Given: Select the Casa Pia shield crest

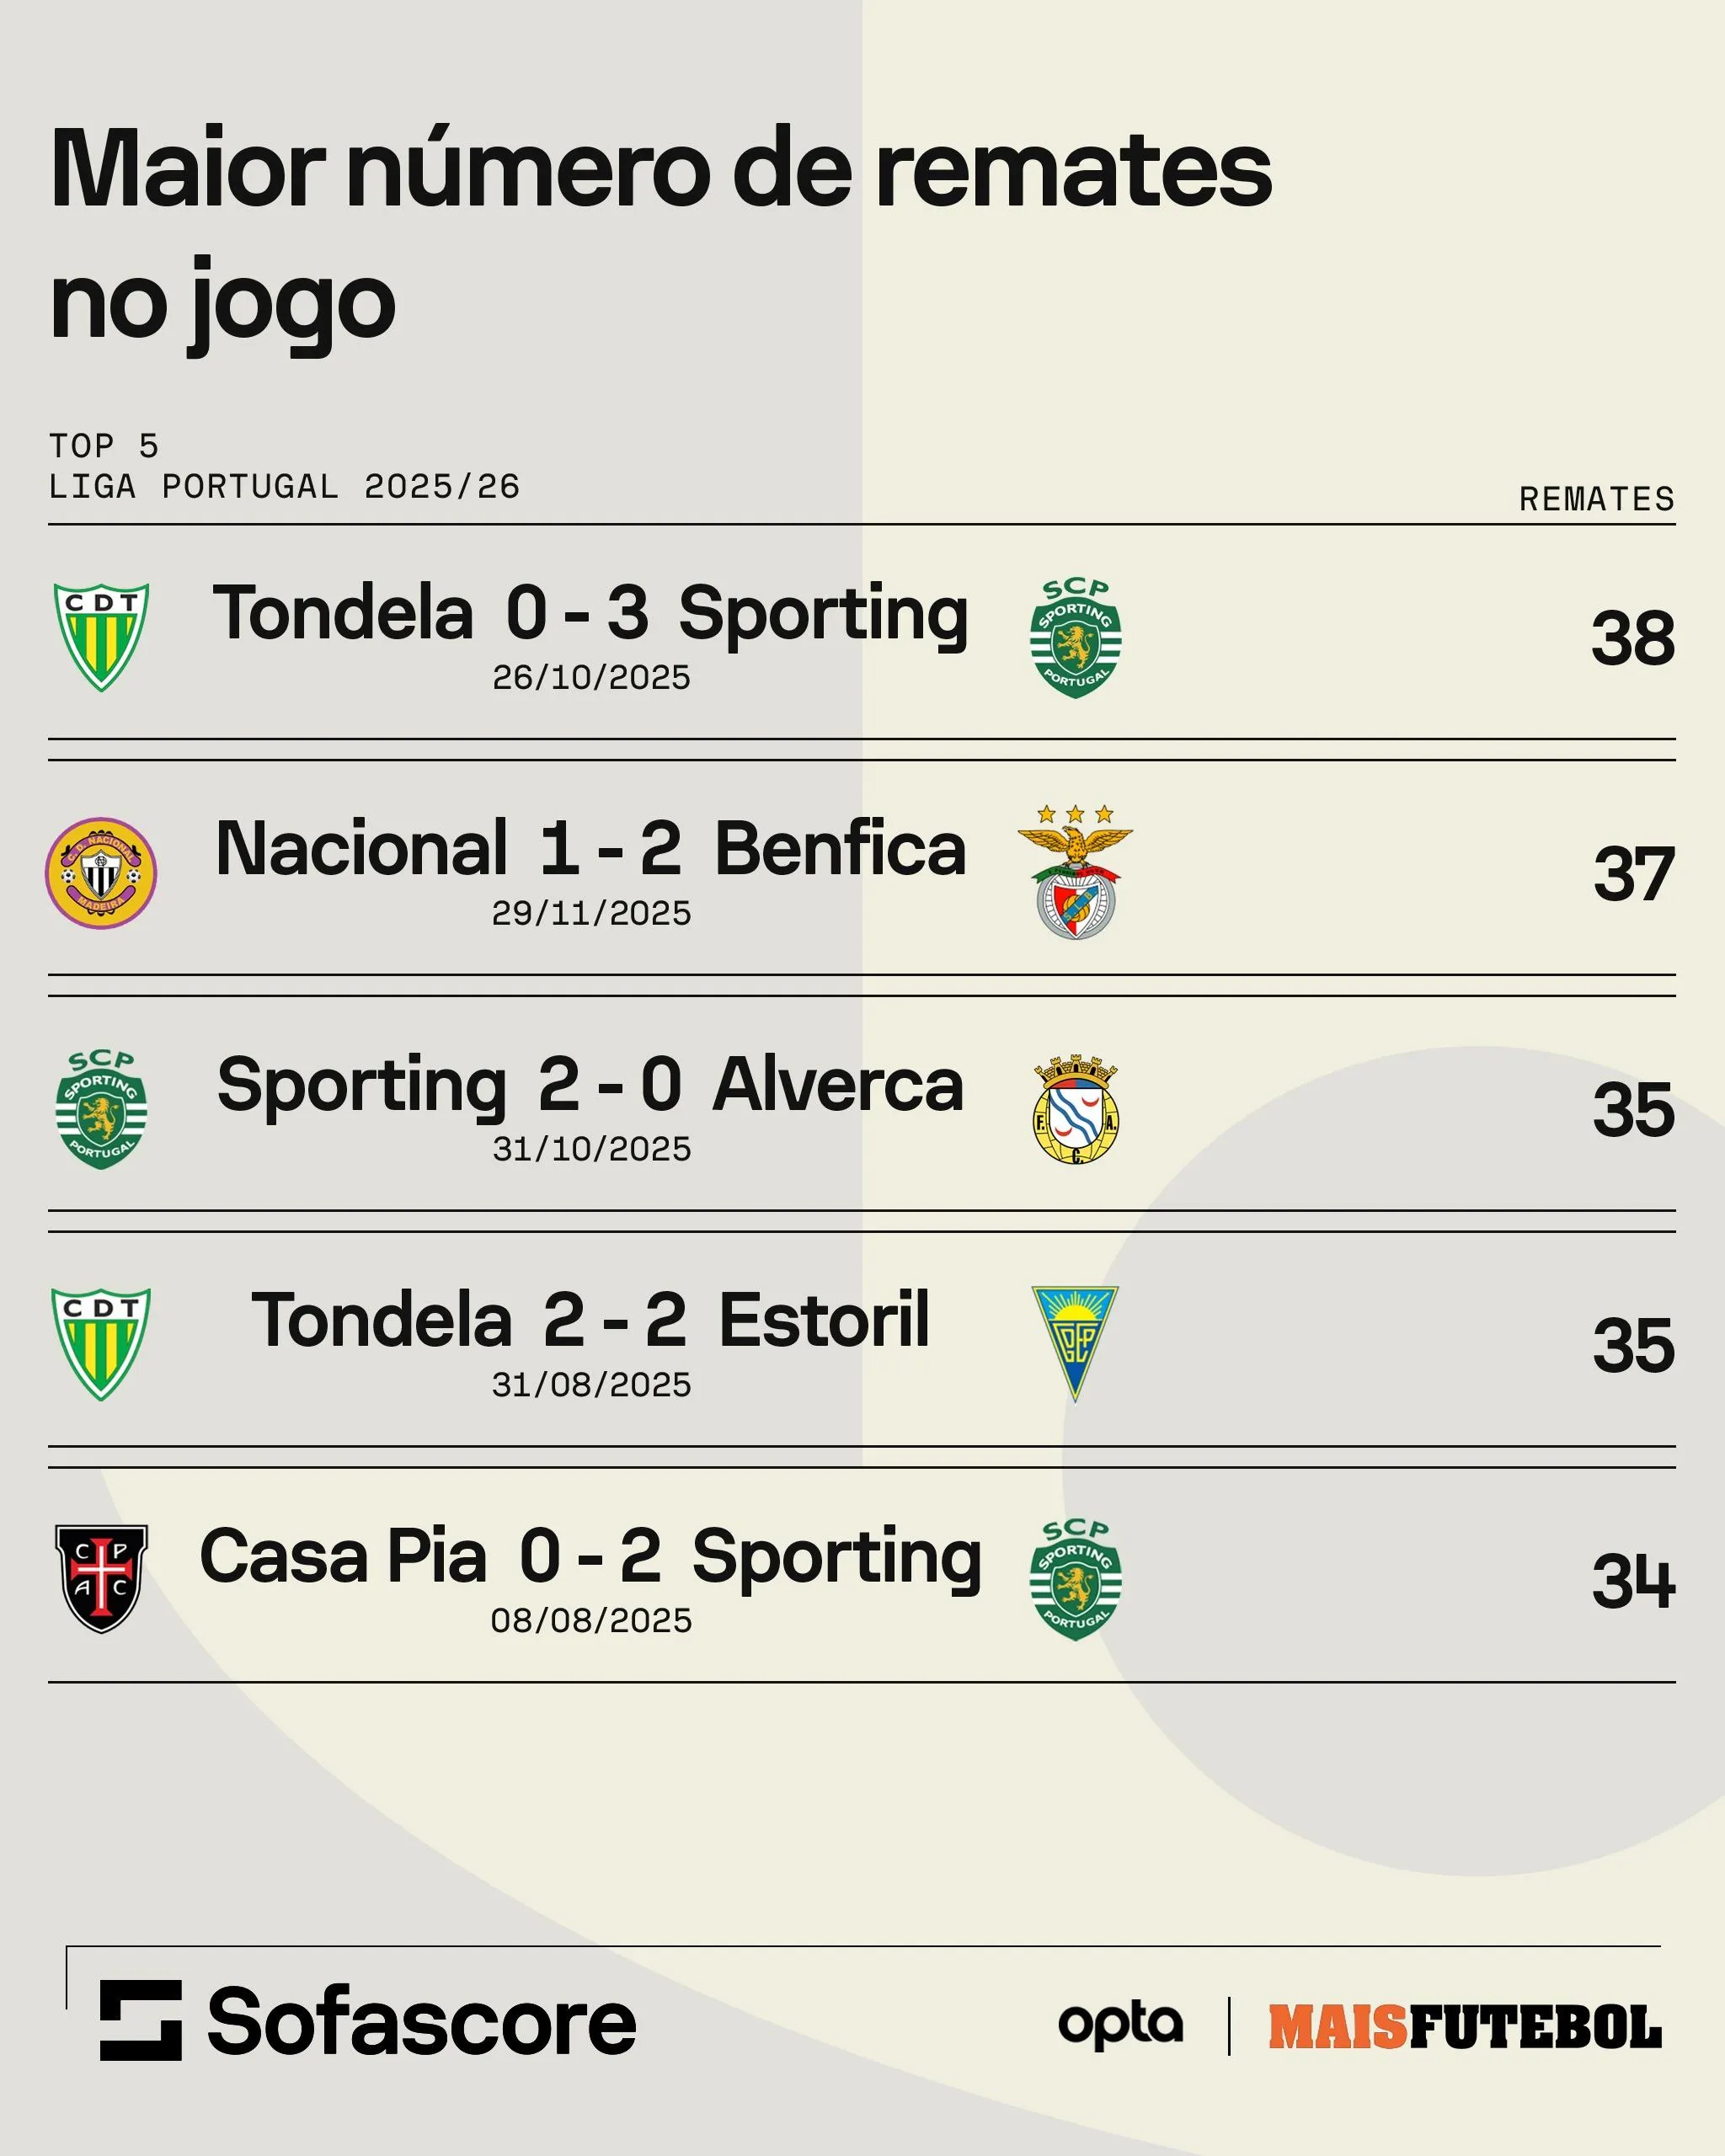Looking at the screenshot, I should tap(101, 1579).
